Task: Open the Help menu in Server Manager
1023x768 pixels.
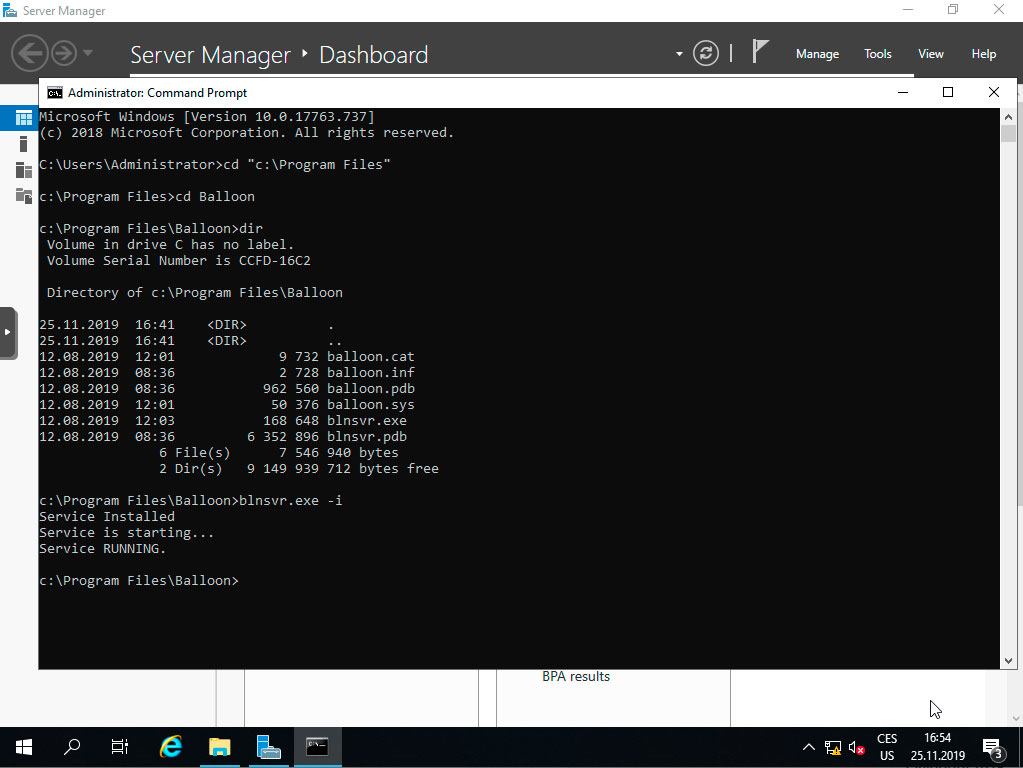Action: pos(984,54)
